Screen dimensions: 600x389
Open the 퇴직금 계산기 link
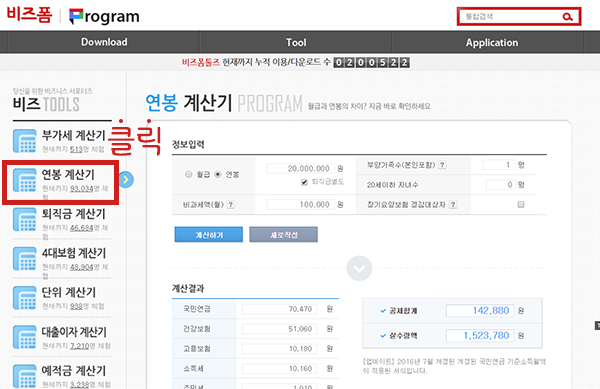click(x=73, y=214)
